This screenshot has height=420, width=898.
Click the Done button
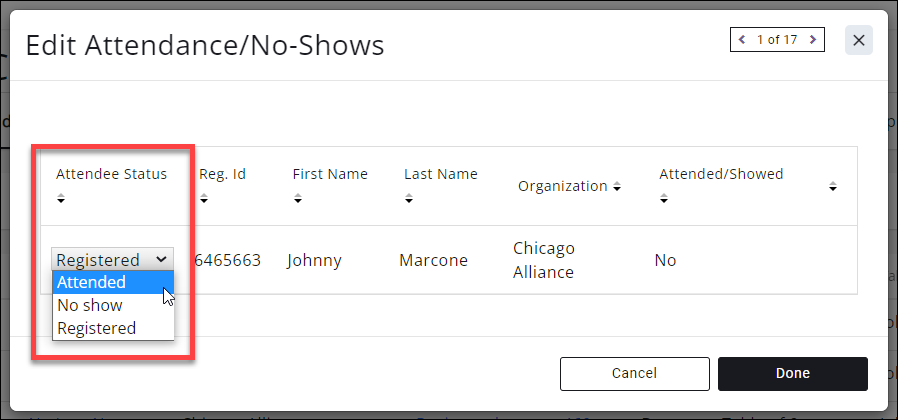[792, 373]
